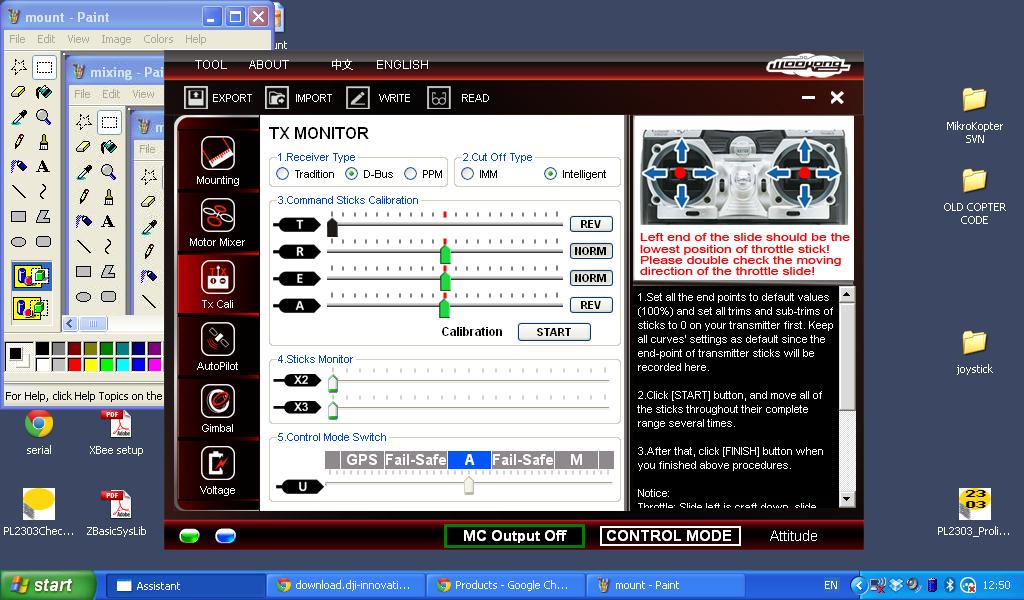Switch language to ENGLISH
The image size is (1024, 600).
pyautogui.click(x=402, y=64)
